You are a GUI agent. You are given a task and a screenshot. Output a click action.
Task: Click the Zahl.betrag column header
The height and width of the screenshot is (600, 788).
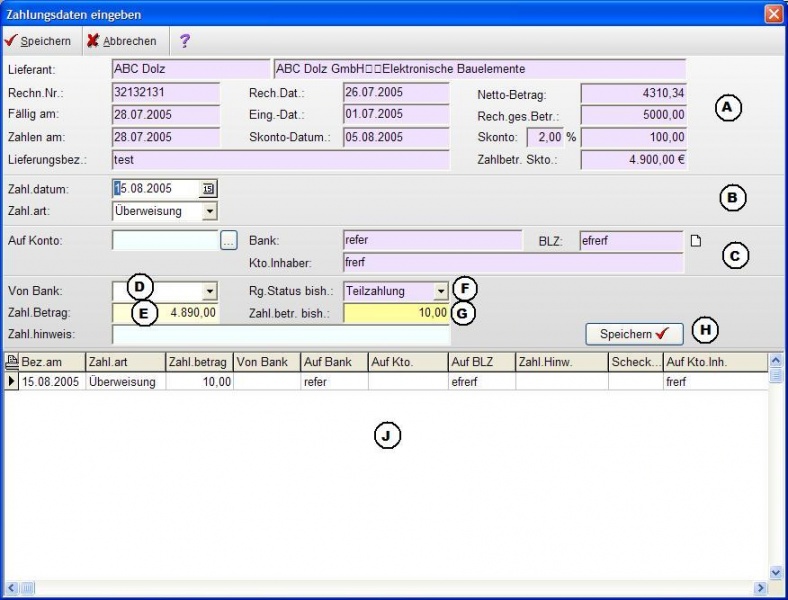pos(199,362)
